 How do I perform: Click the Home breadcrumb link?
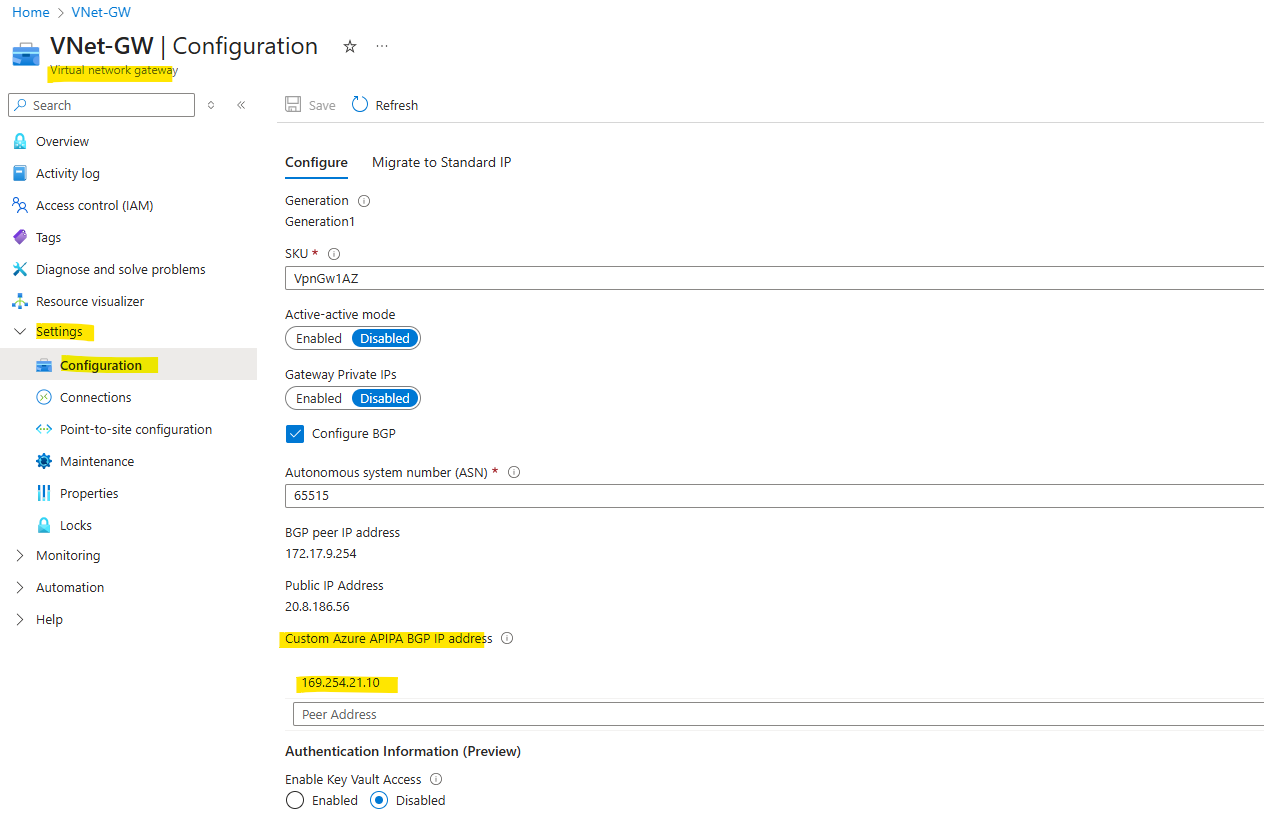click(30, 12)
